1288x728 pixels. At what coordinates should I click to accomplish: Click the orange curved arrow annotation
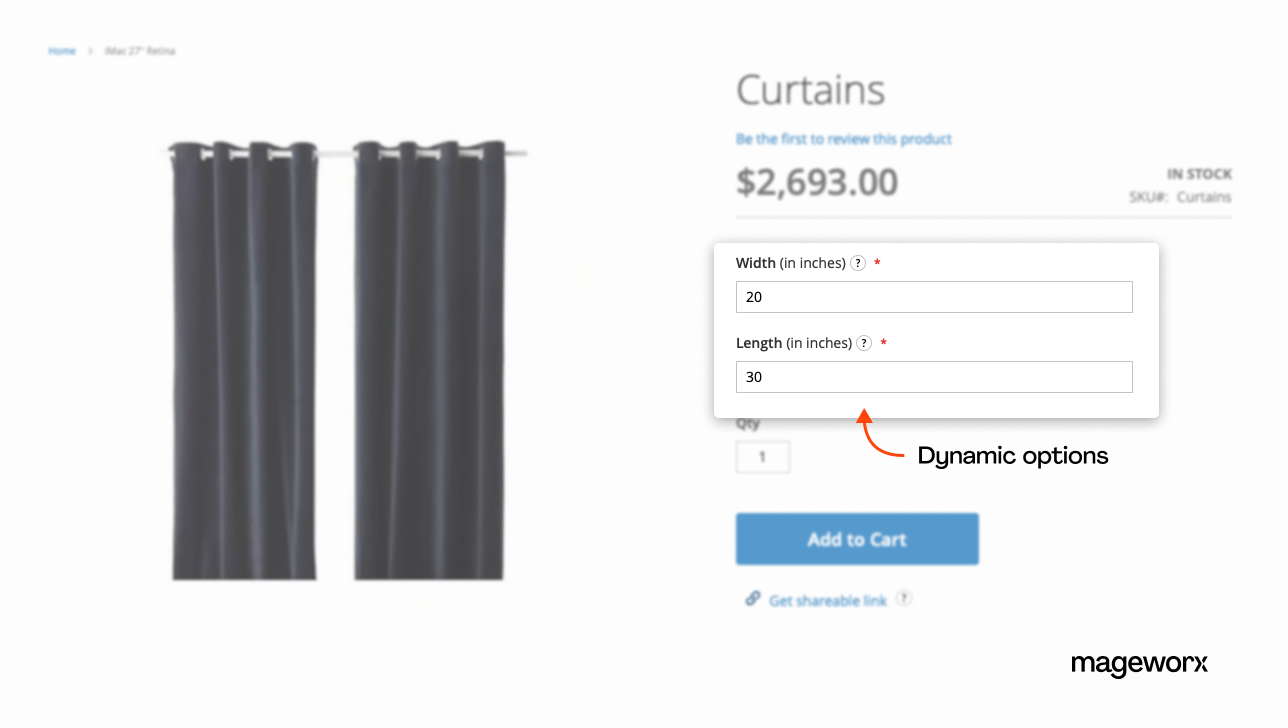[877, 434]
